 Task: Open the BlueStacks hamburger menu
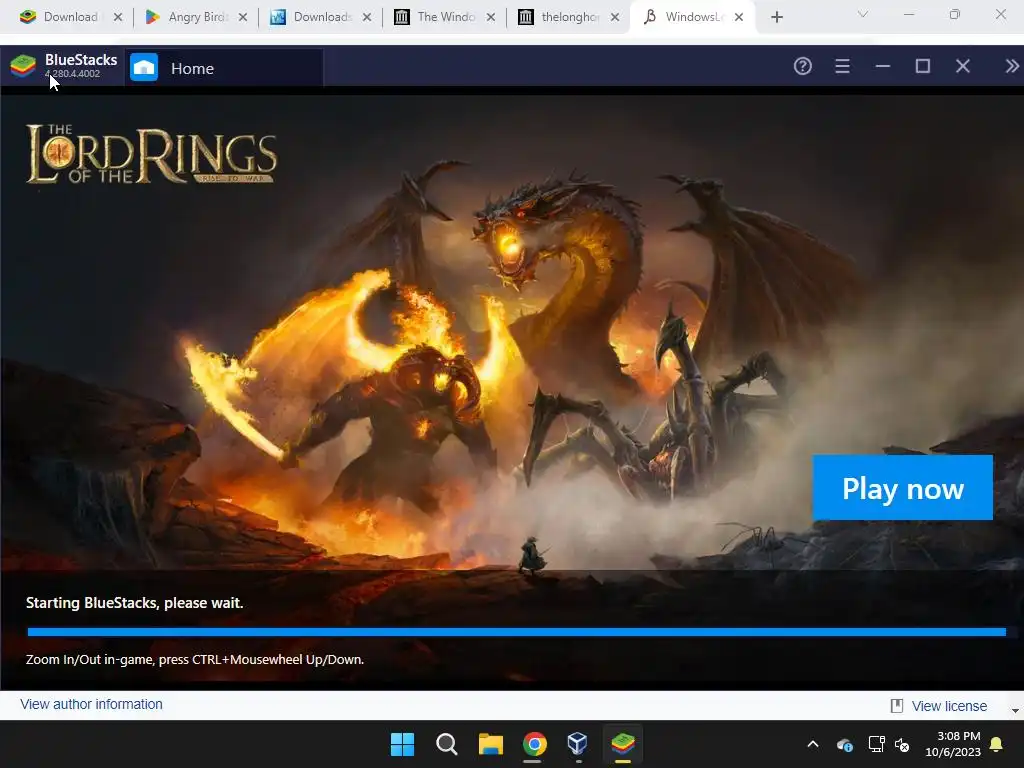pyautogui.click(x=842, y=66)
